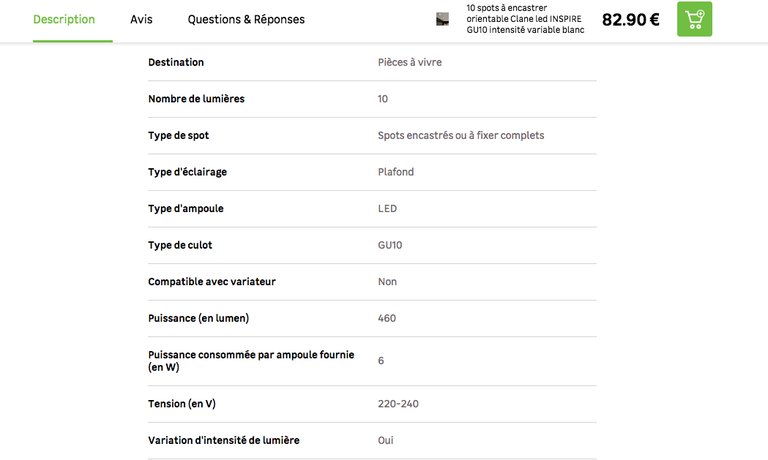Select the Destination row label
Image resolution: width=768 pixels, height=460 pixels.
coord(176,62)
